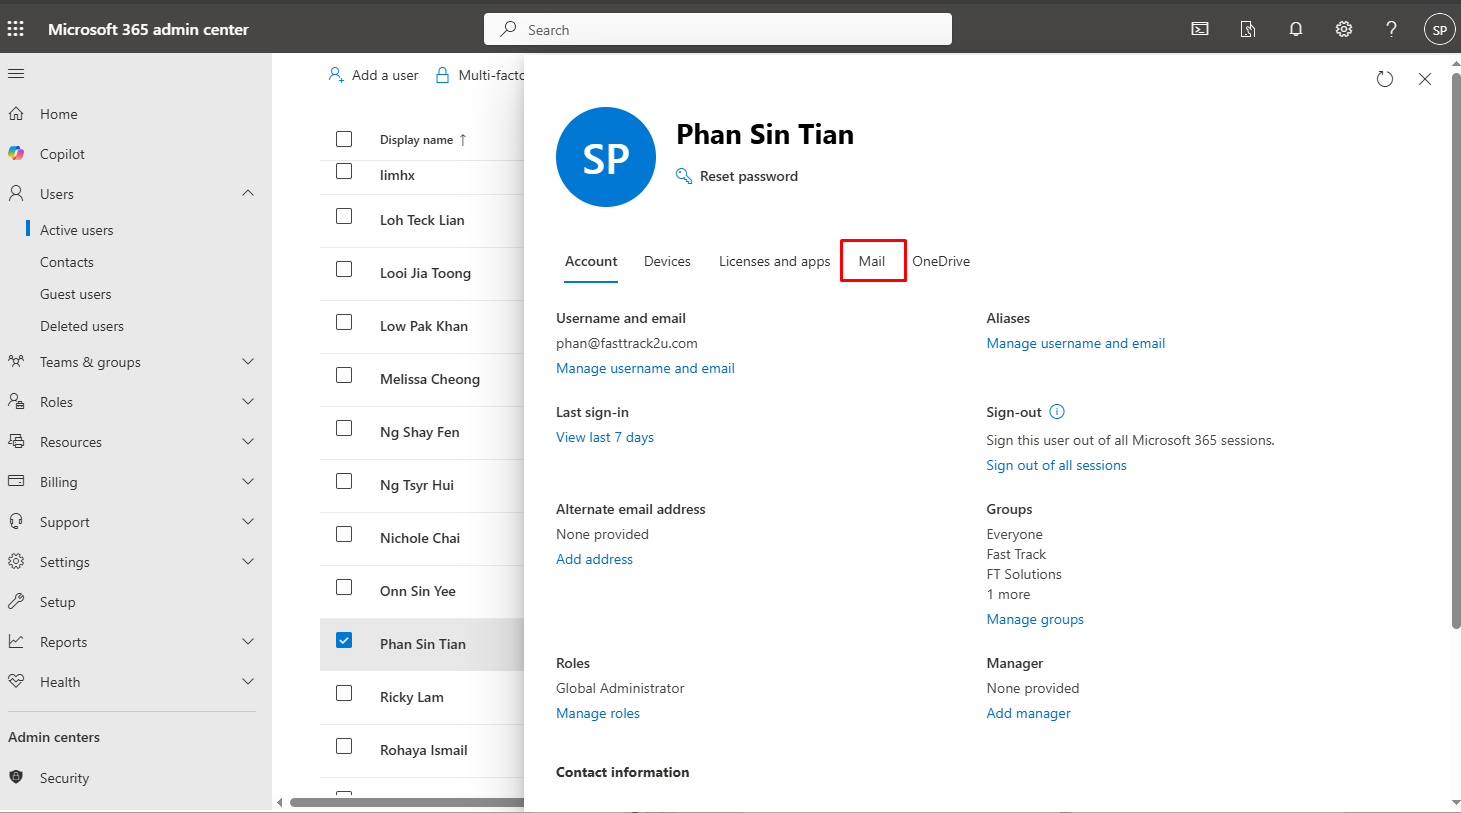
Task: Click the help question mark icon
Action: [1391, 29]
